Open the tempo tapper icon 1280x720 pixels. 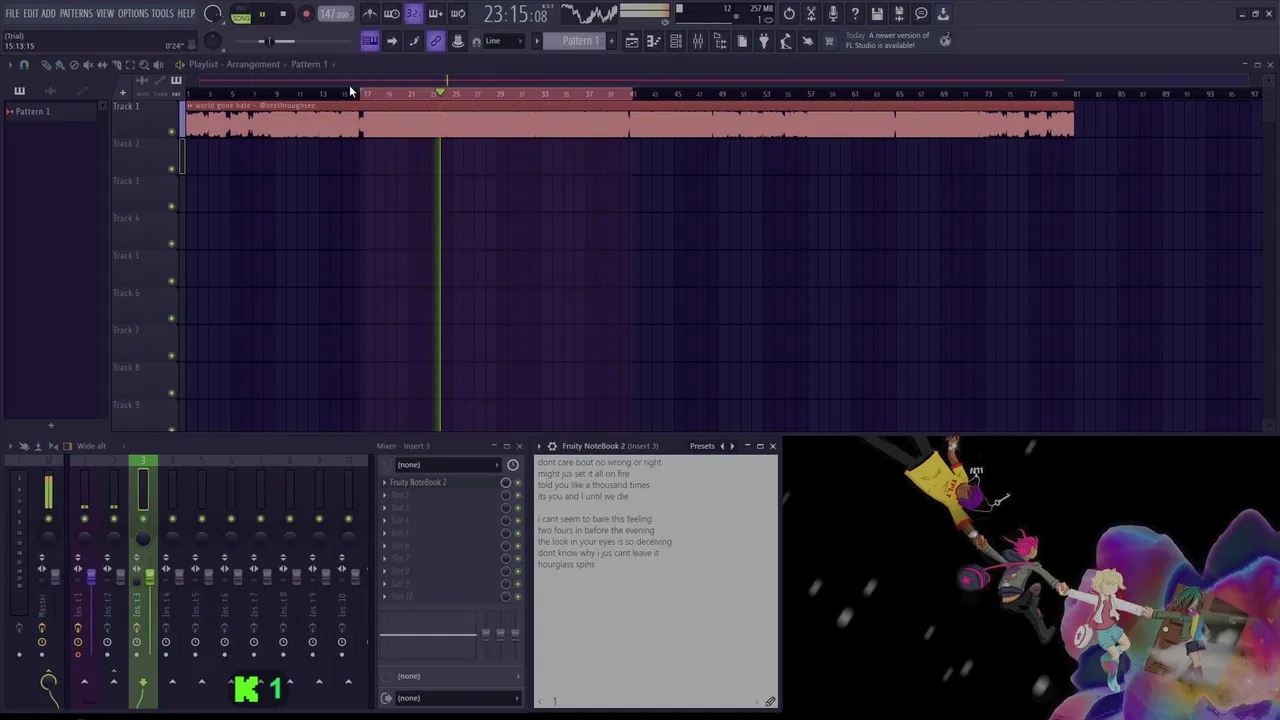pyautogui.click(x=786, y=41)
